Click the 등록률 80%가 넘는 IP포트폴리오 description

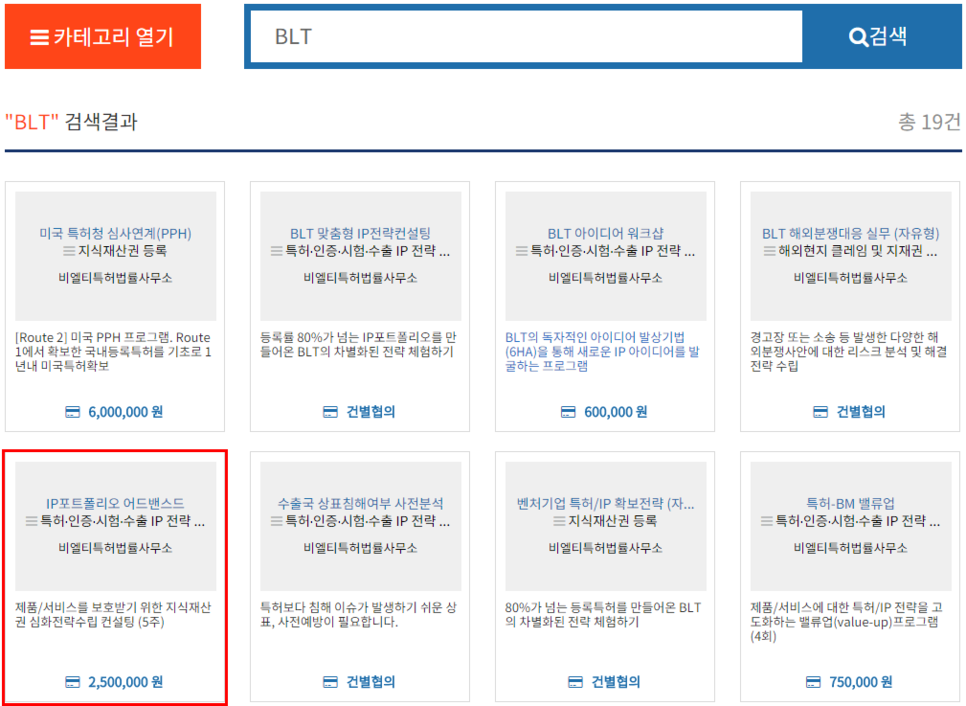click(359, 344)
